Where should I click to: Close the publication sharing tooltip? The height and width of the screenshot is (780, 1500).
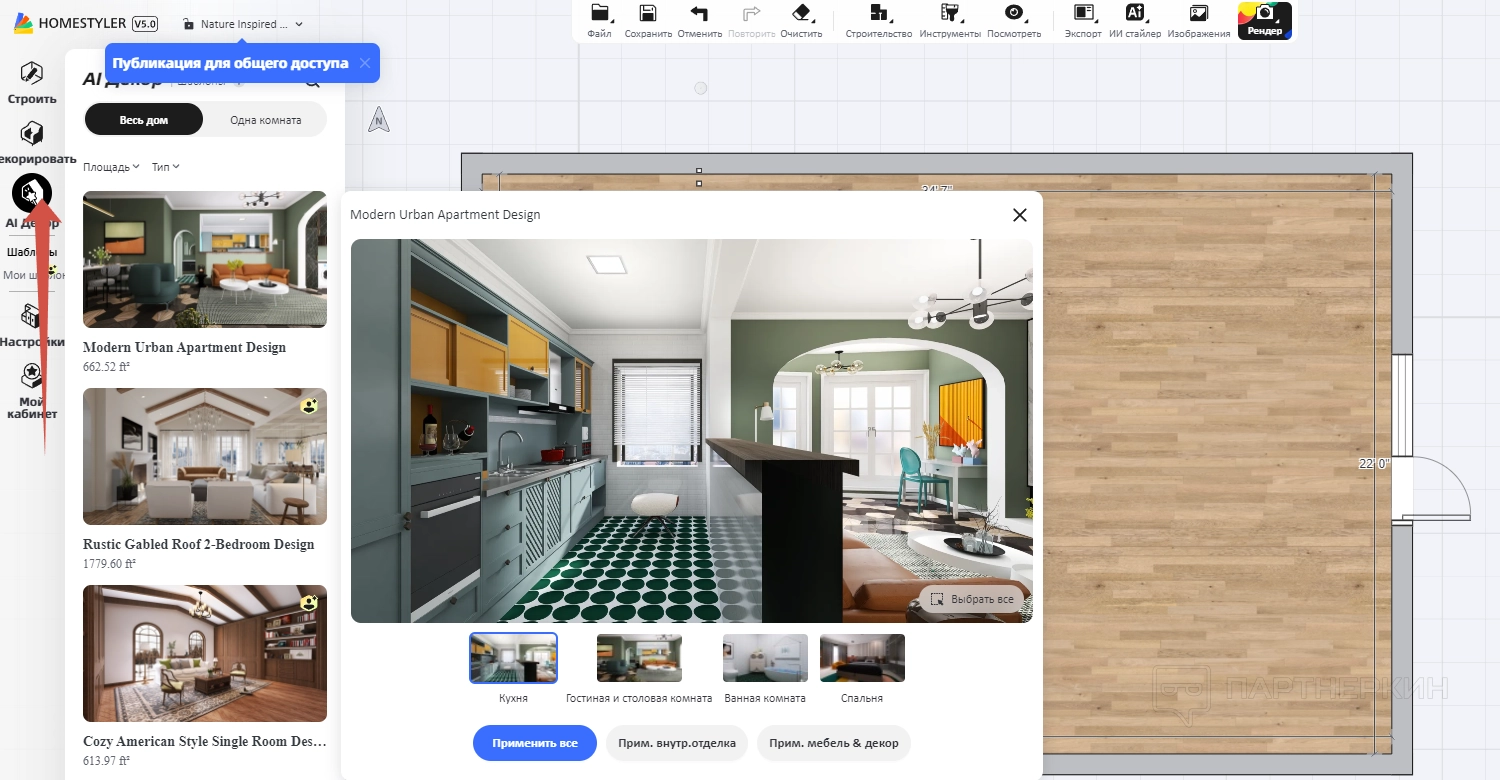[x=365, y=63]
